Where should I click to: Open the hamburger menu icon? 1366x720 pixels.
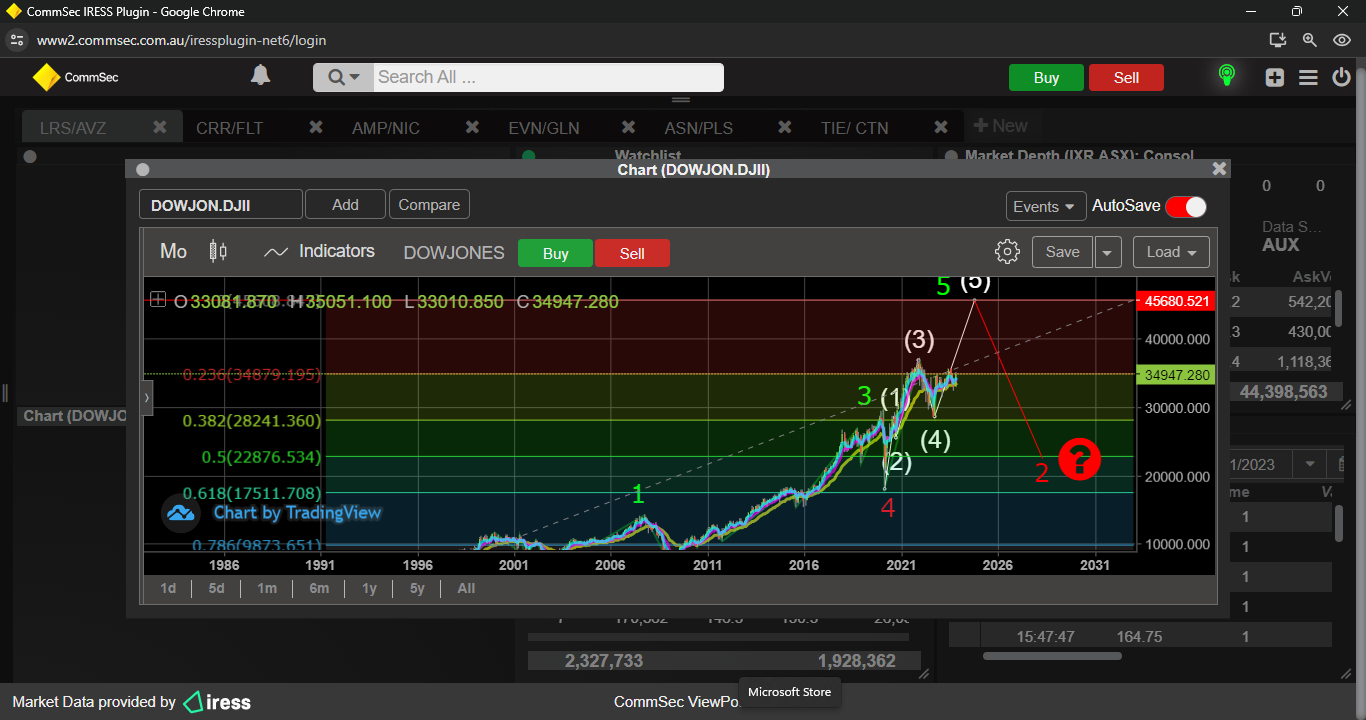1308,78
